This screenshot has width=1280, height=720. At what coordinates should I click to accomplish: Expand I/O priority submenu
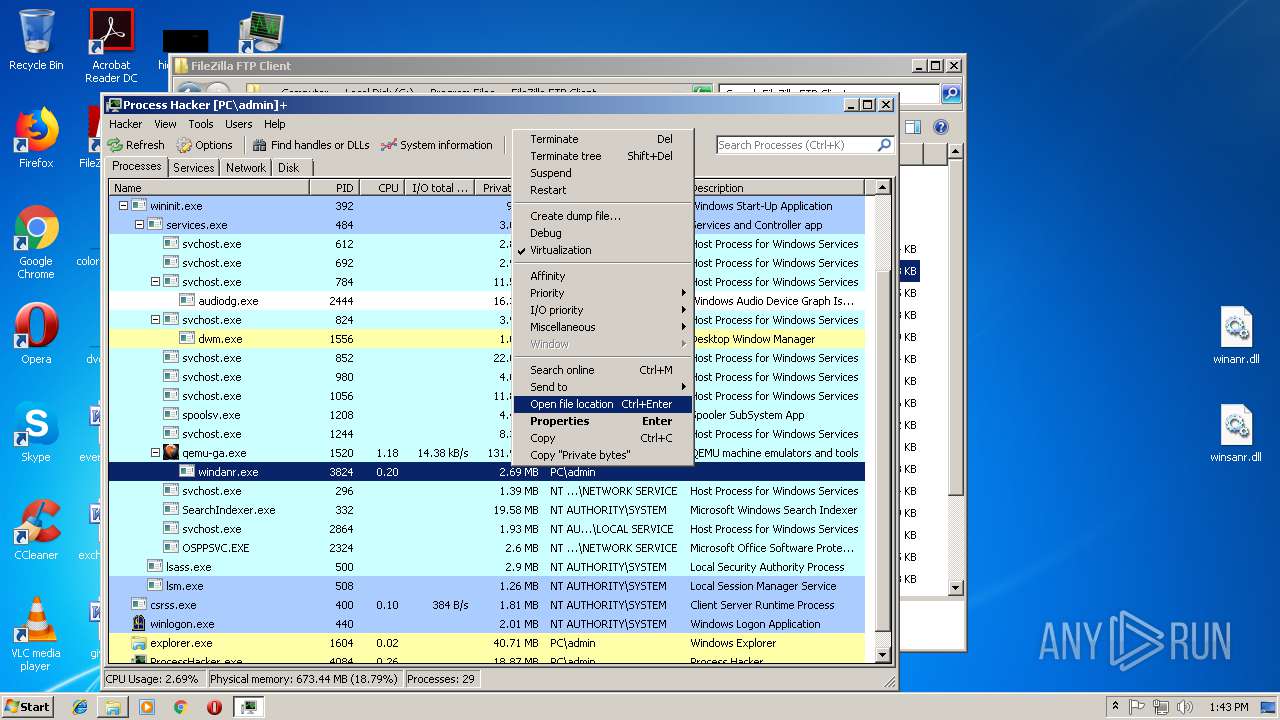pos(602,310)
